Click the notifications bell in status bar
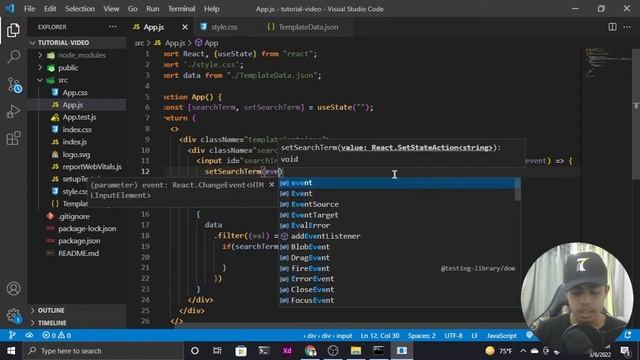 [628, 335]
